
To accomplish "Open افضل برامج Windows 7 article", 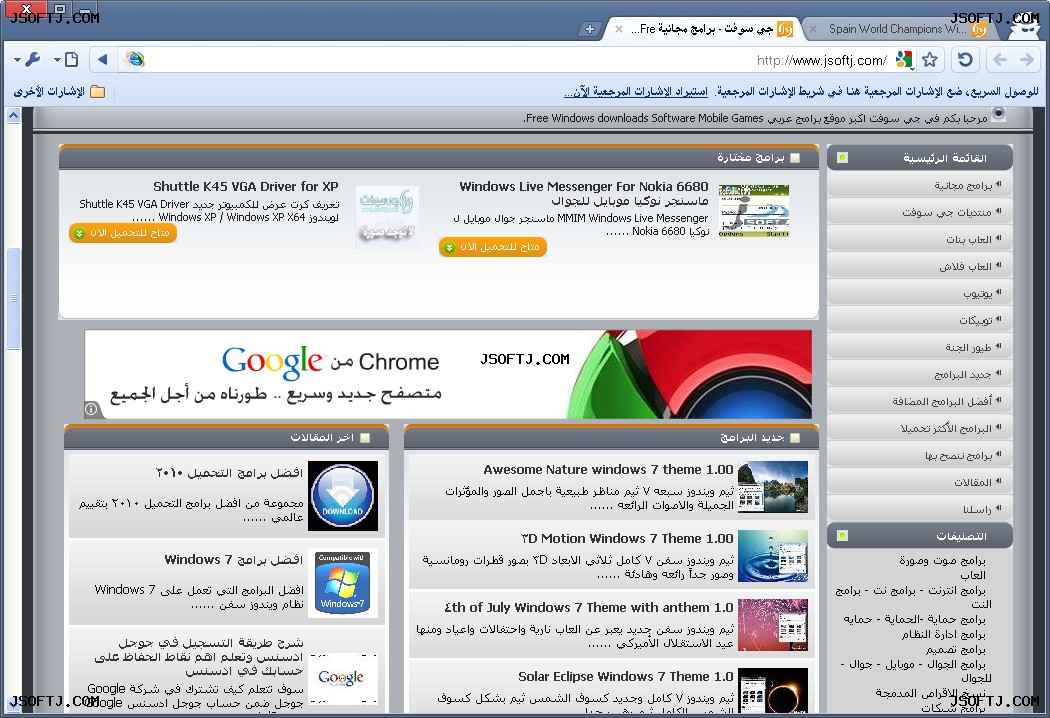I will [233, 559].
